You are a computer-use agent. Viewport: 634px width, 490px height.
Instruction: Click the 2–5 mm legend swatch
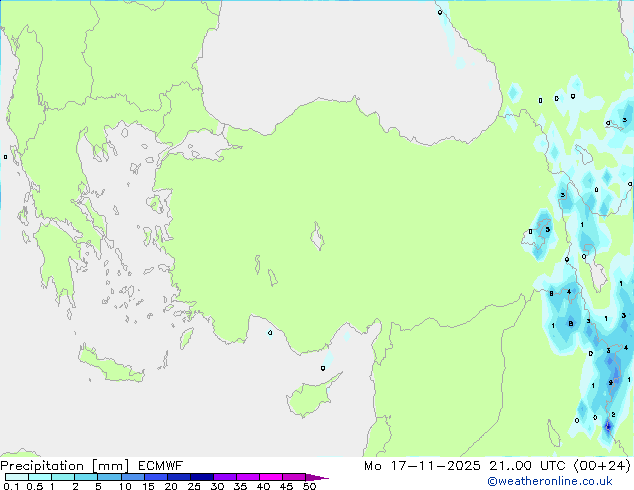pos(86,477)
